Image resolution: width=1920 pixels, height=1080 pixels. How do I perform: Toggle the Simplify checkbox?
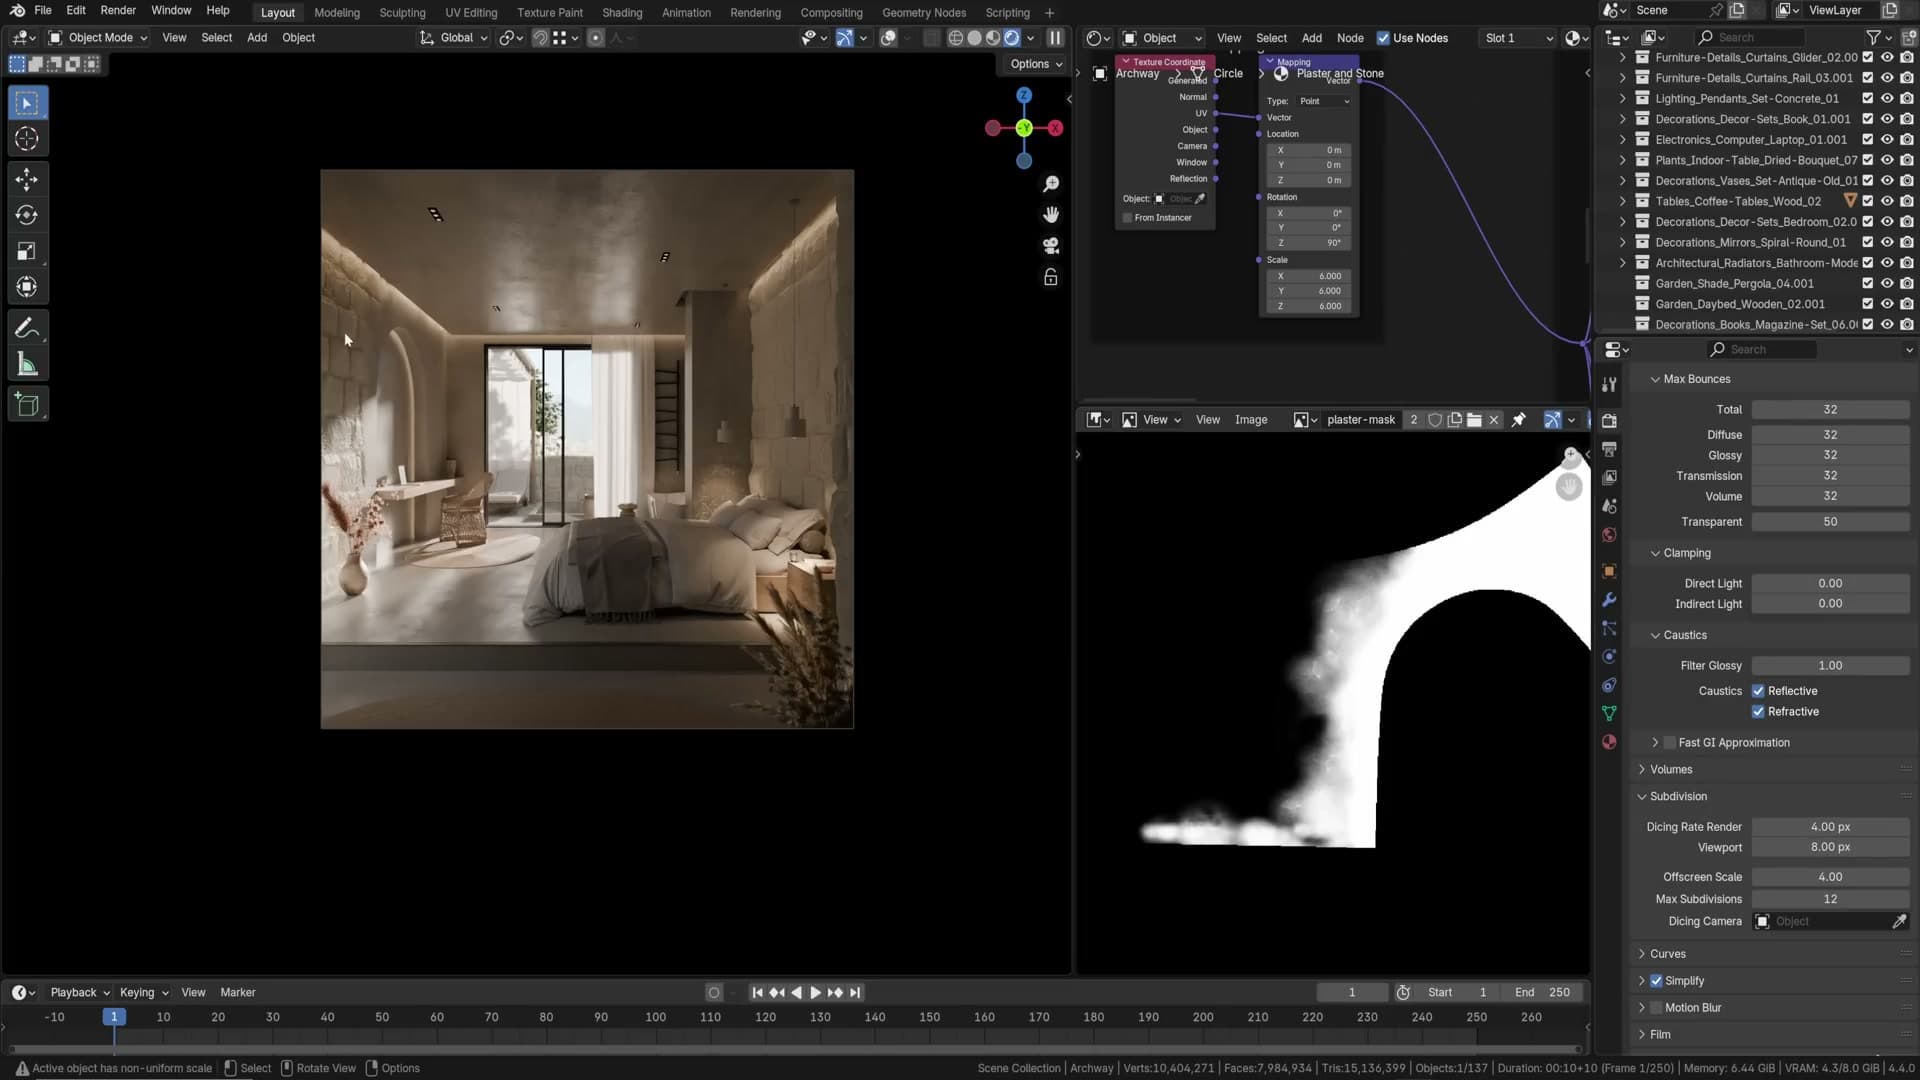[x=1656, y=981]
